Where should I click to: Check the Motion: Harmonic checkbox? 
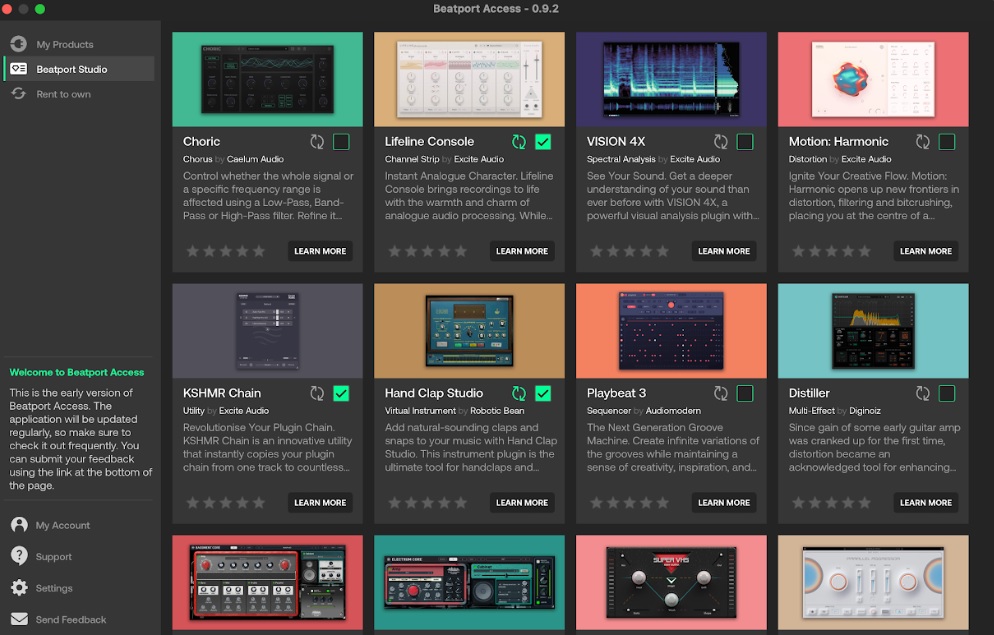tap(946, 142)
